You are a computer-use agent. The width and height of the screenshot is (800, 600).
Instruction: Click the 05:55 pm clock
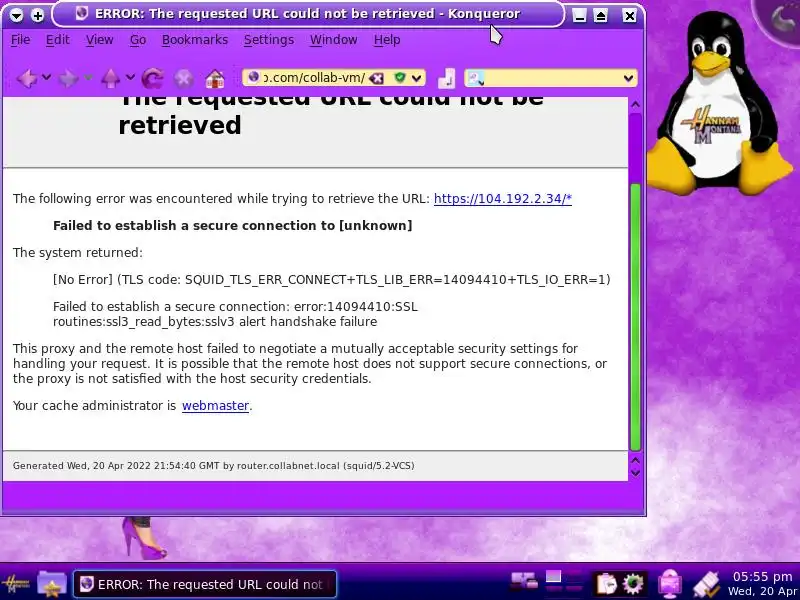coord(763,577)
